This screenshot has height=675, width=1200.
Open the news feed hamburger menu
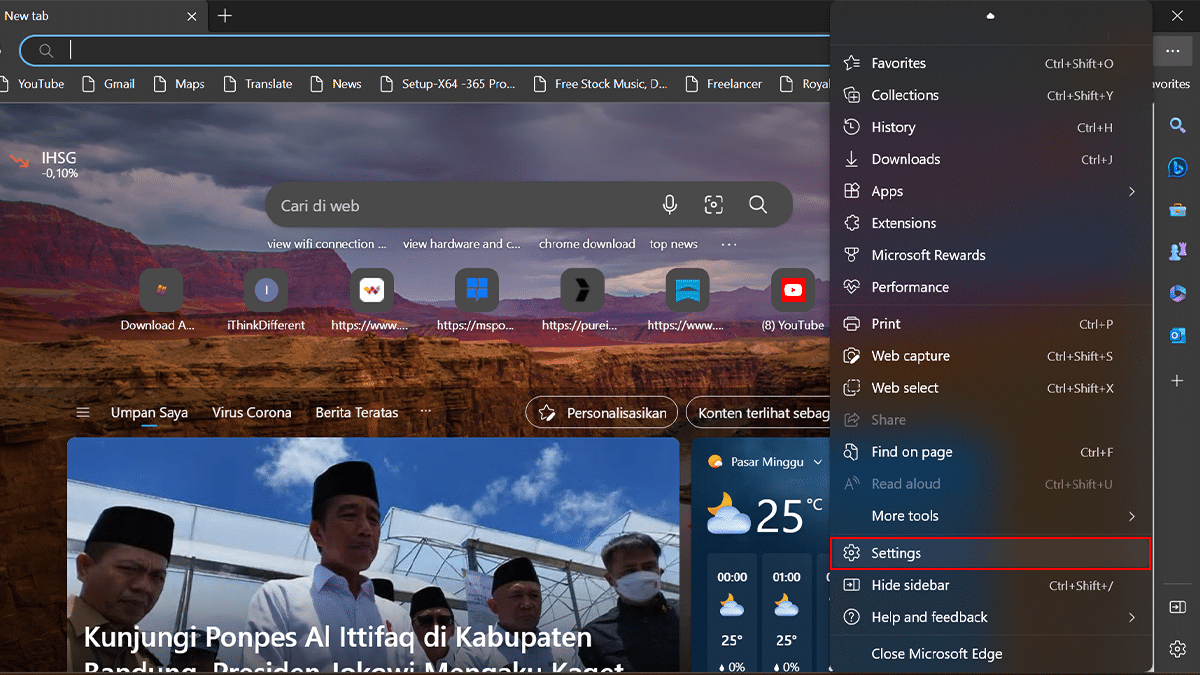[x=83, y=413]
